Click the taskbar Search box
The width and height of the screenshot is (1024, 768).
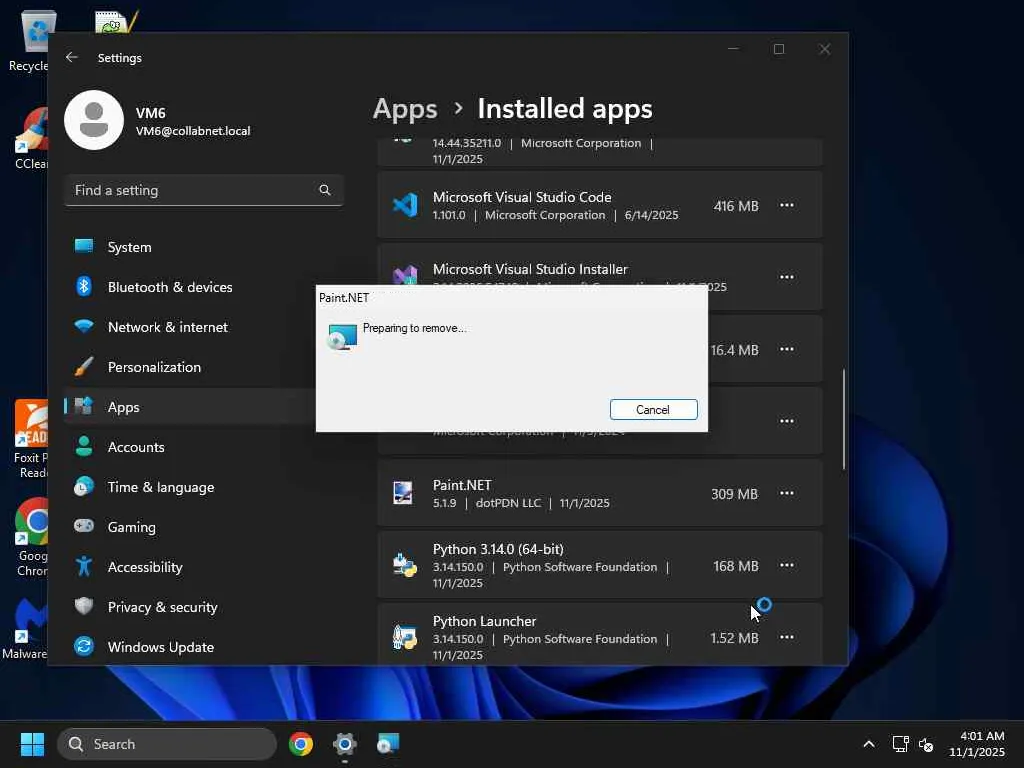click(167, 744)
